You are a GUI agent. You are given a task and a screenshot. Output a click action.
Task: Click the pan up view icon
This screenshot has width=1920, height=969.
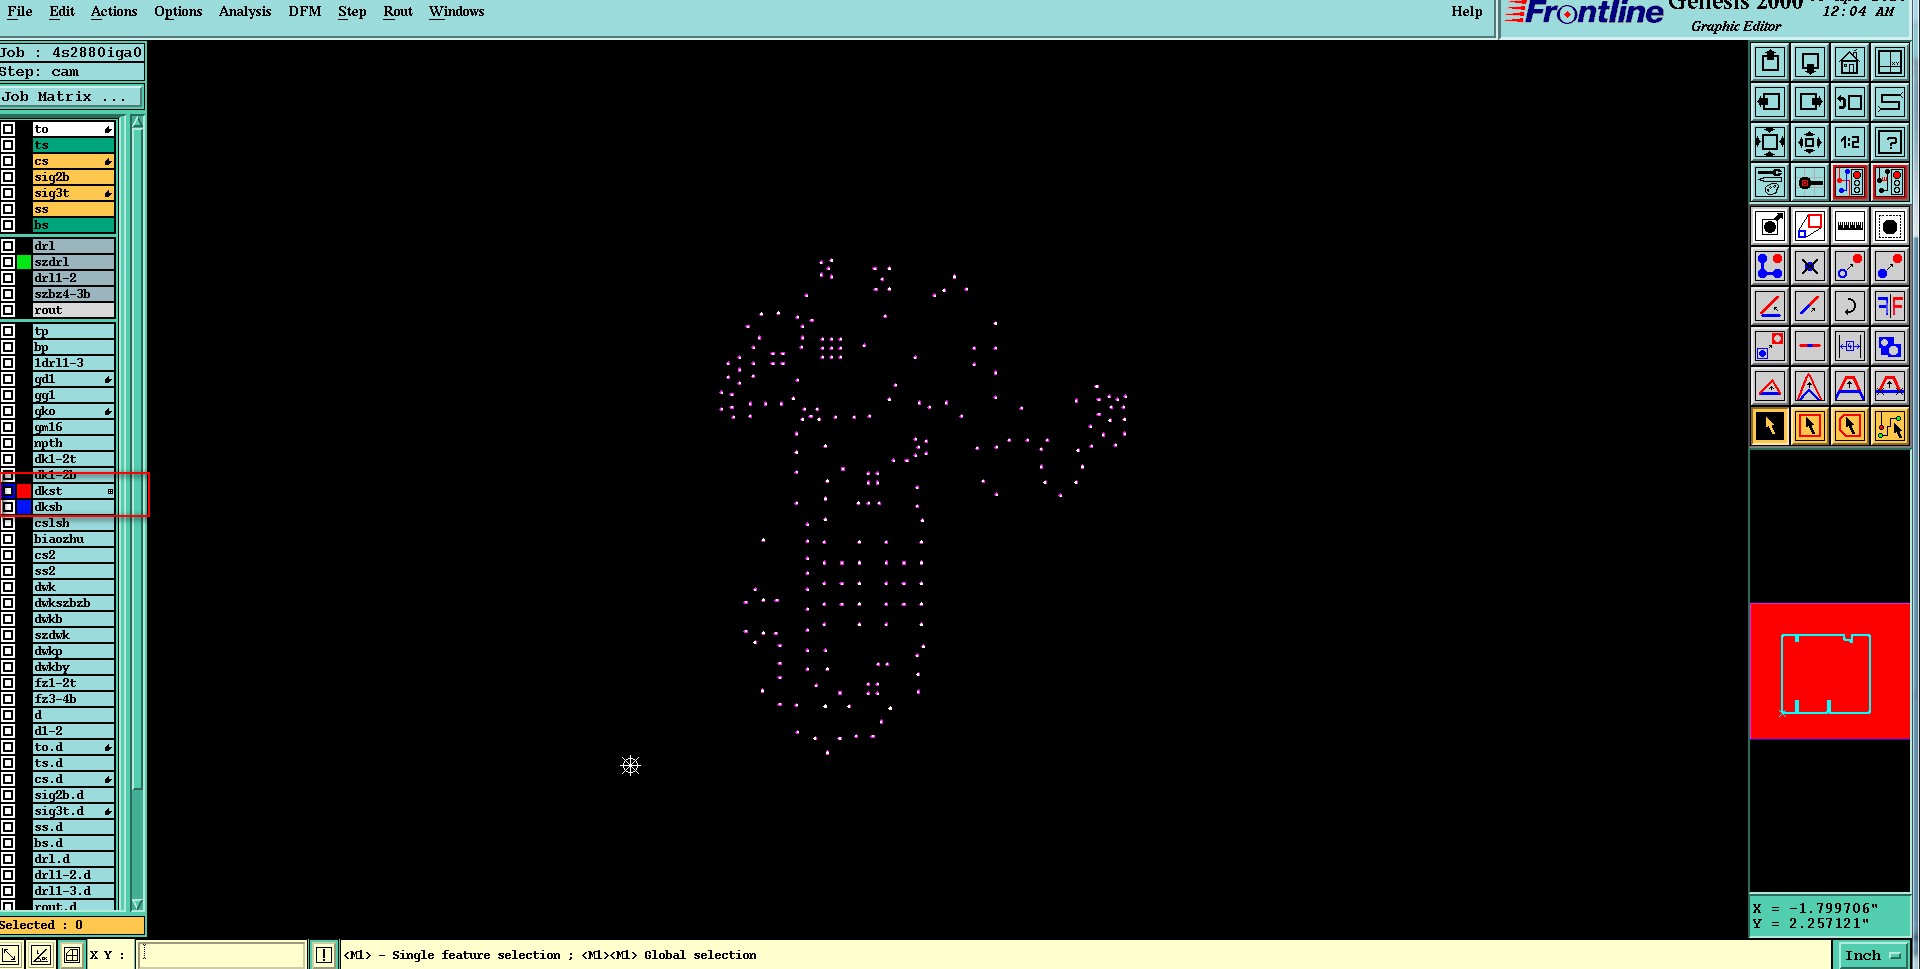1770,62
